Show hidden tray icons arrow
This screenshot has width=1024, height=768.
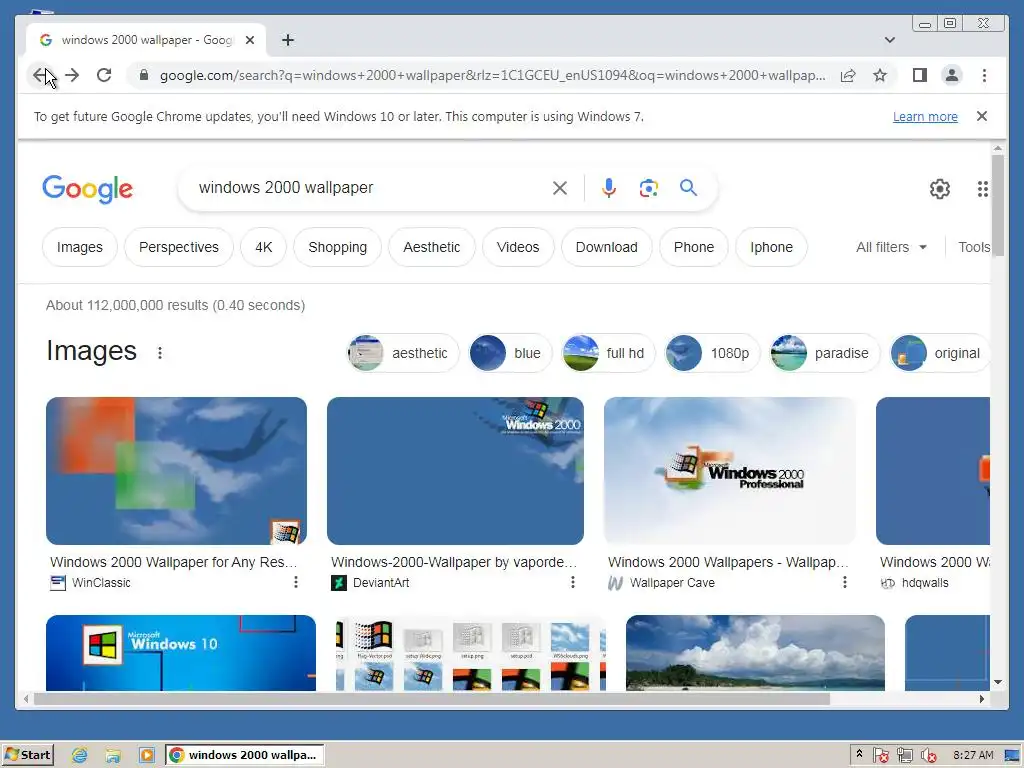[x=859, y=754]
